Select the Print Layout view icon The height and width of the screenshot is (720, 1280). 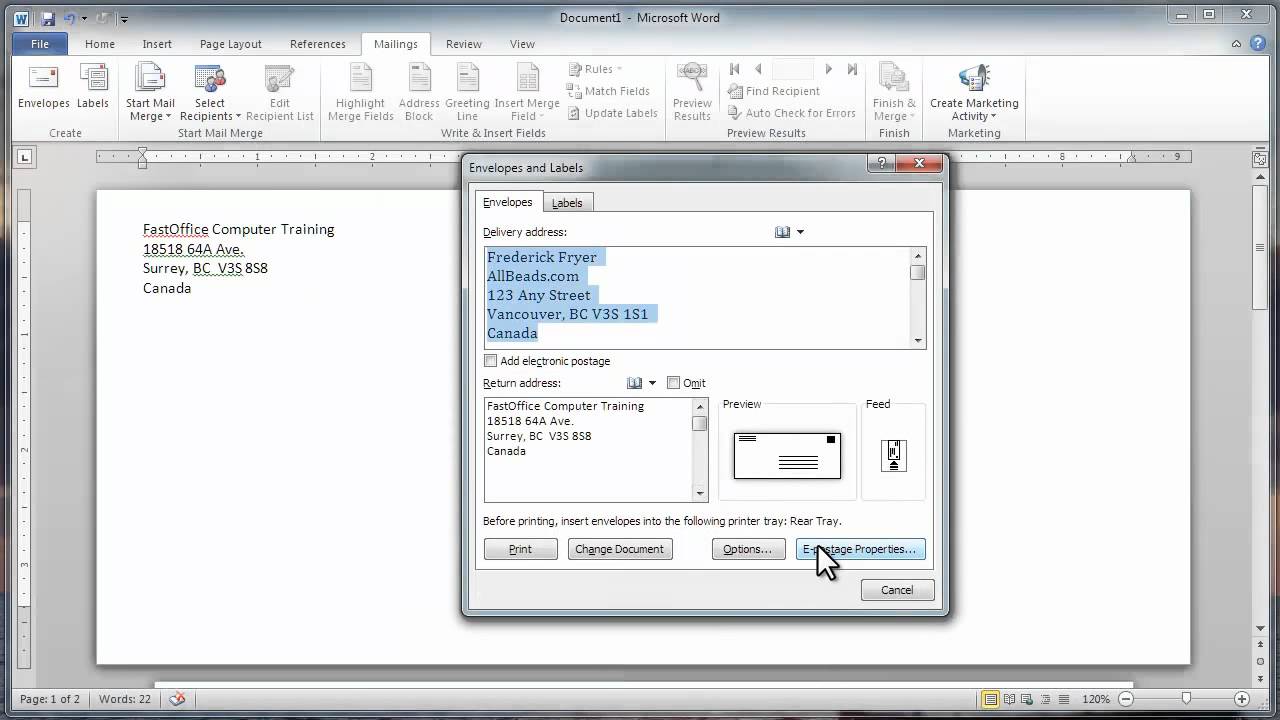point(991,699)
